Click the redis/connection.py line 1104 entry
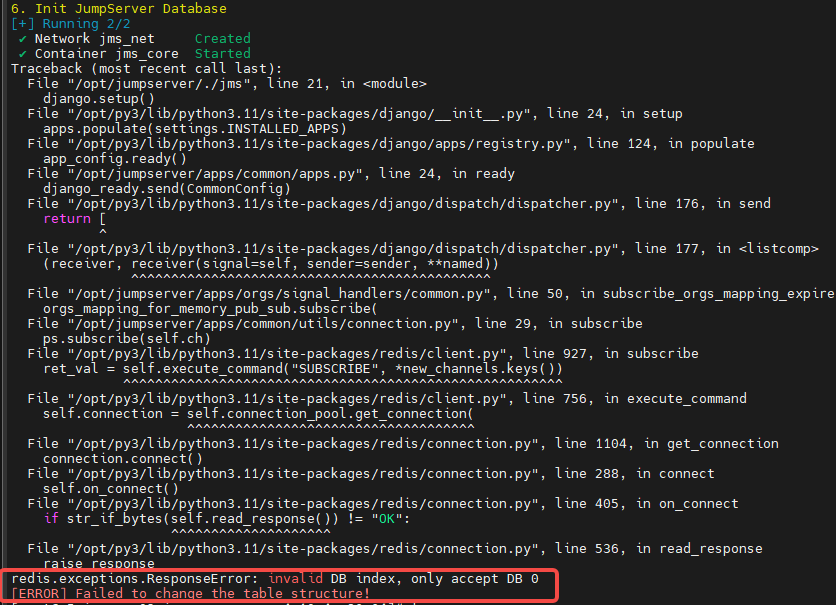836x605 pixels. 403,443
